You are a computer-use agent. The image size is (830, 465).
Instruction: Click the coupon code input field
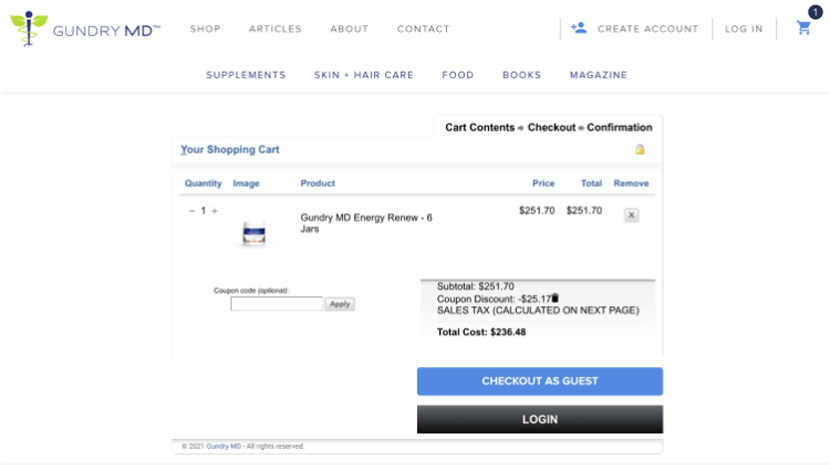click(x=276, y=304)
